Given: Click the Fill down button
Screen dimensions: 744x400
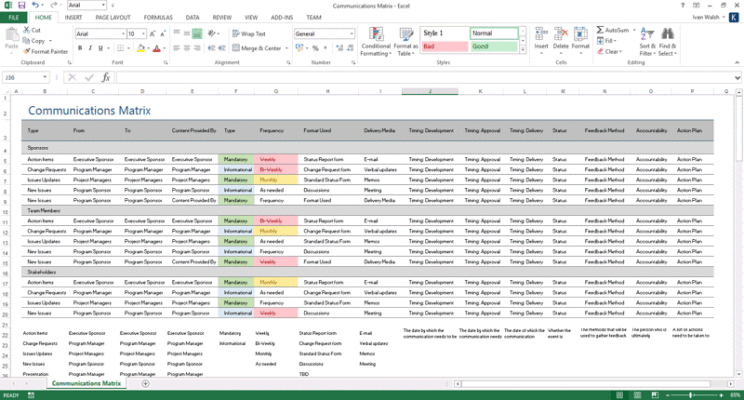Looking at the screenshot, I should (605, 41).
